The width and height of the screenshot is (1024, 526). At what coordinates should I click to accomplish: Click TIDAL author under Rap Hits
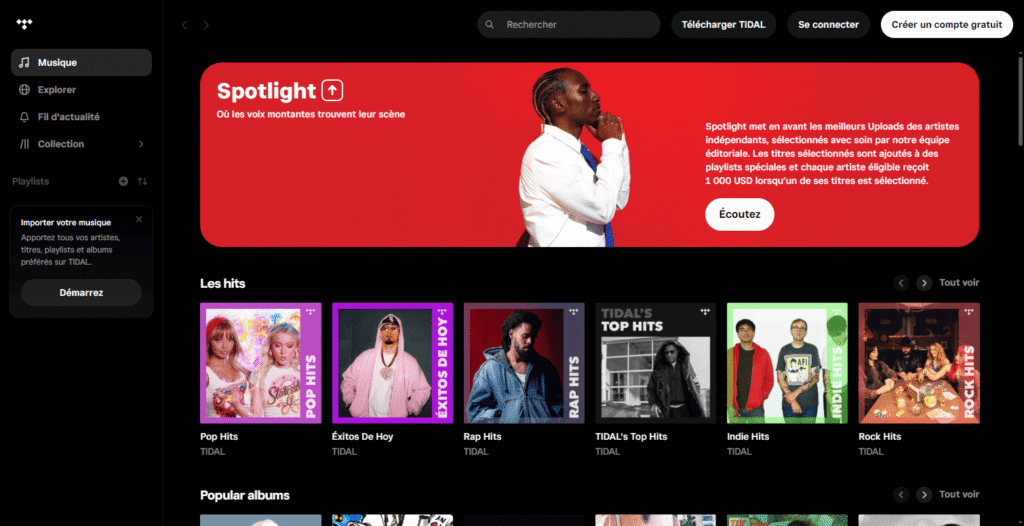tap(475, 452)
